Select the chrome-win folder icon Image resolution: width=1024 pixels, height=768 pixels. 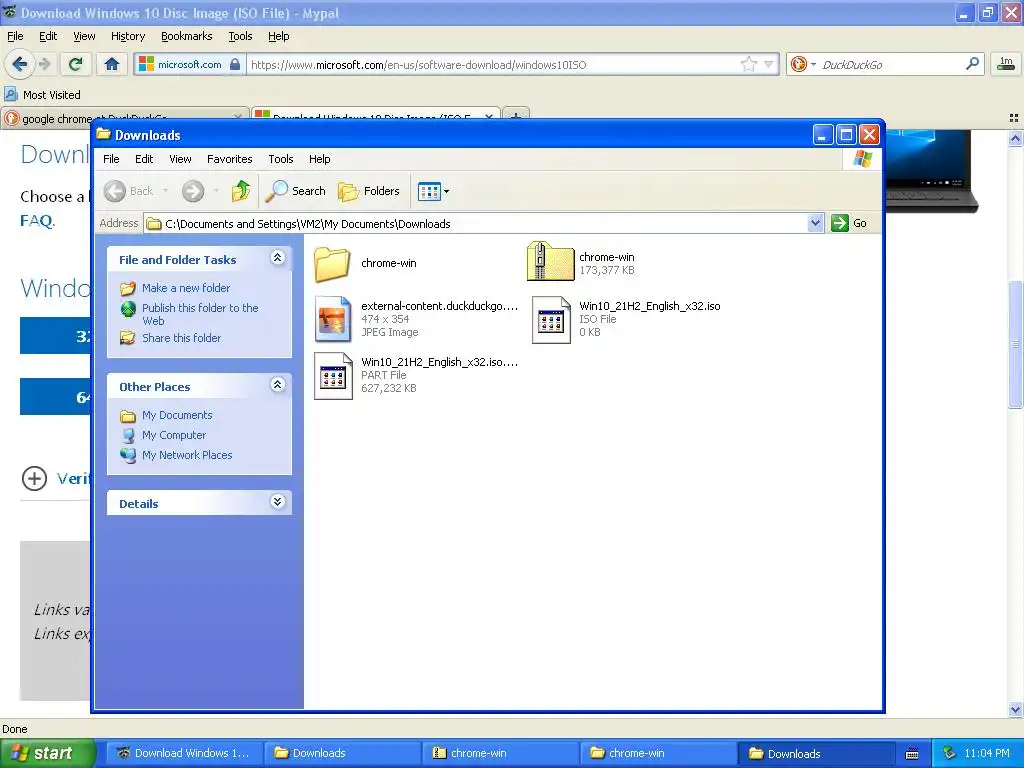click(x=332, y=263)
